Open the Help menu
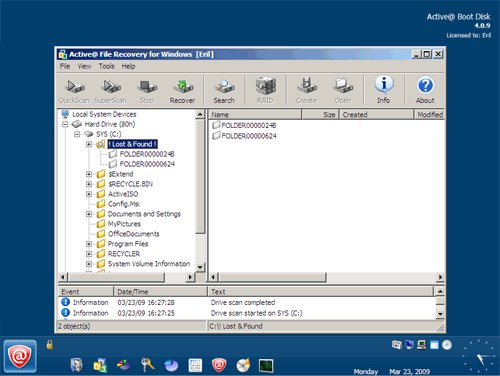The height and width of the screenshot is (376, 500). 128,66
